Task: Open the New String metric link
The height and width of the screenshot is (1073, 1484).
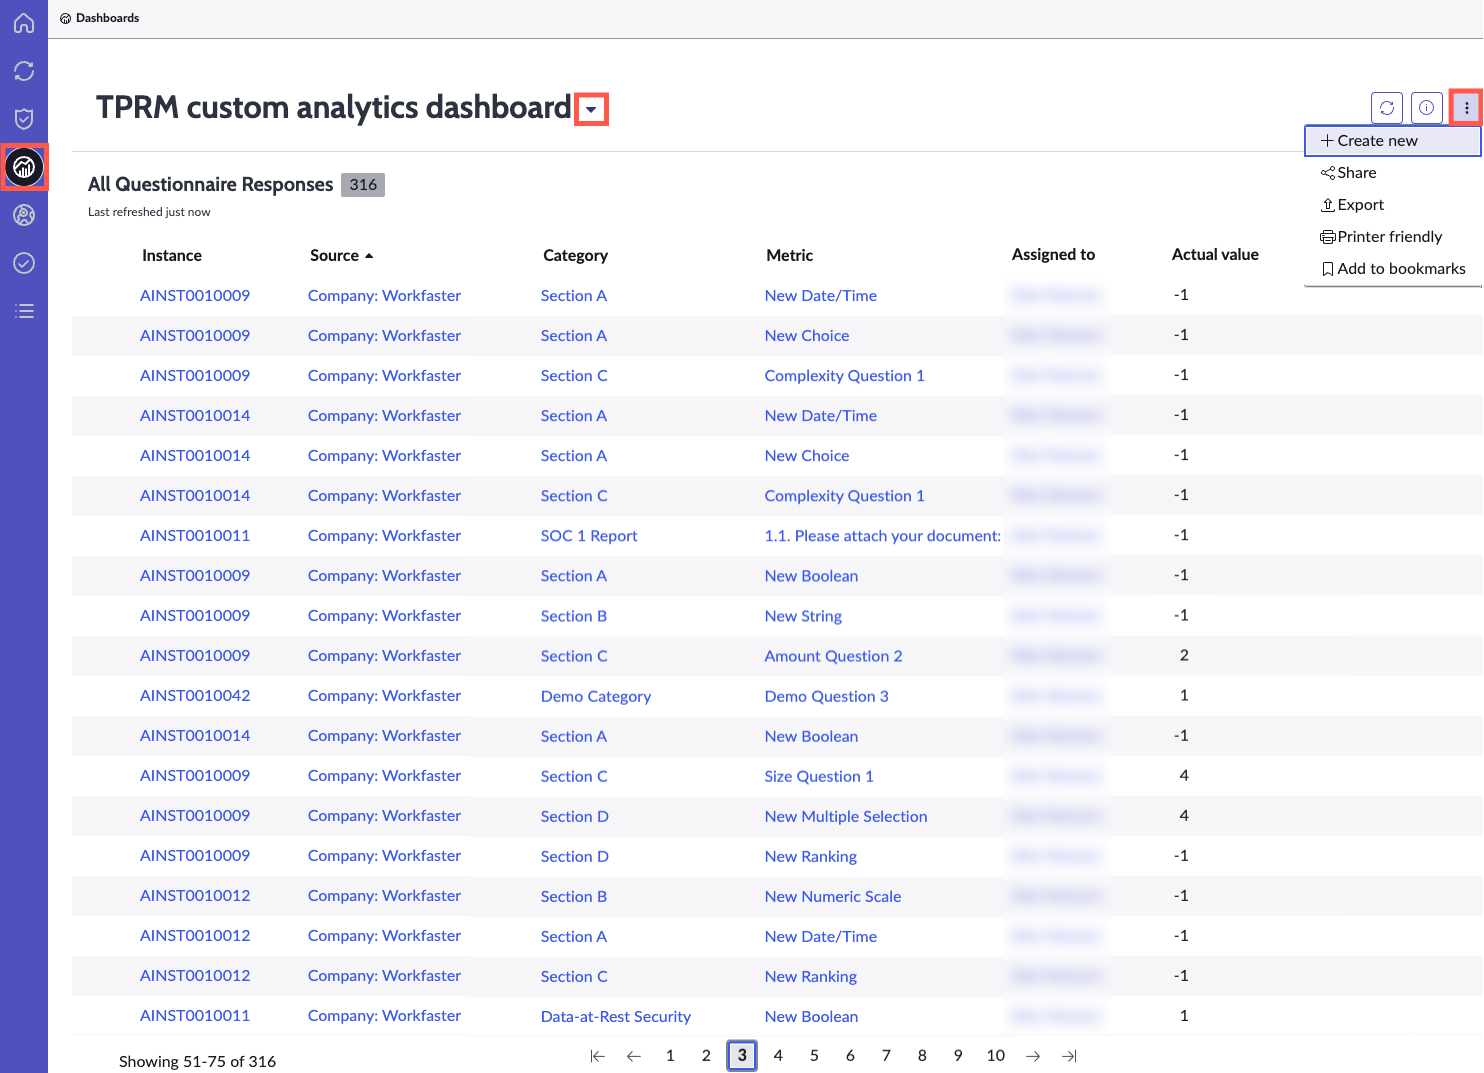Action: point(803,617)
